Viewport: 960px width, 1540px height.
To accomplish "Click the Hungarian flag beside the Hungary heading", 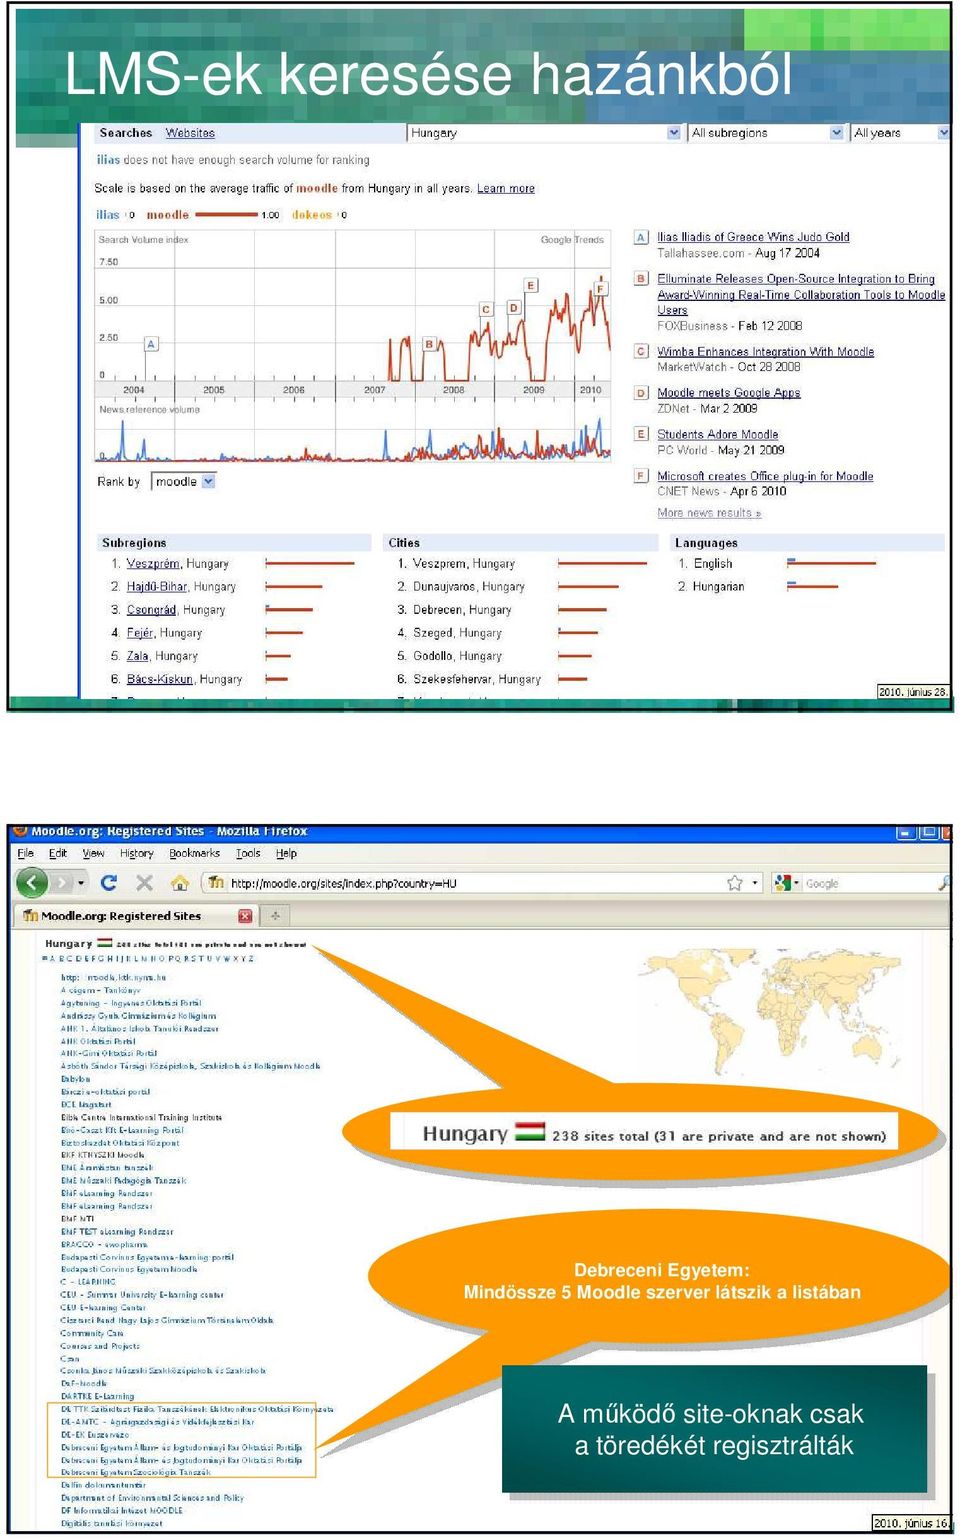I will 105,942.
